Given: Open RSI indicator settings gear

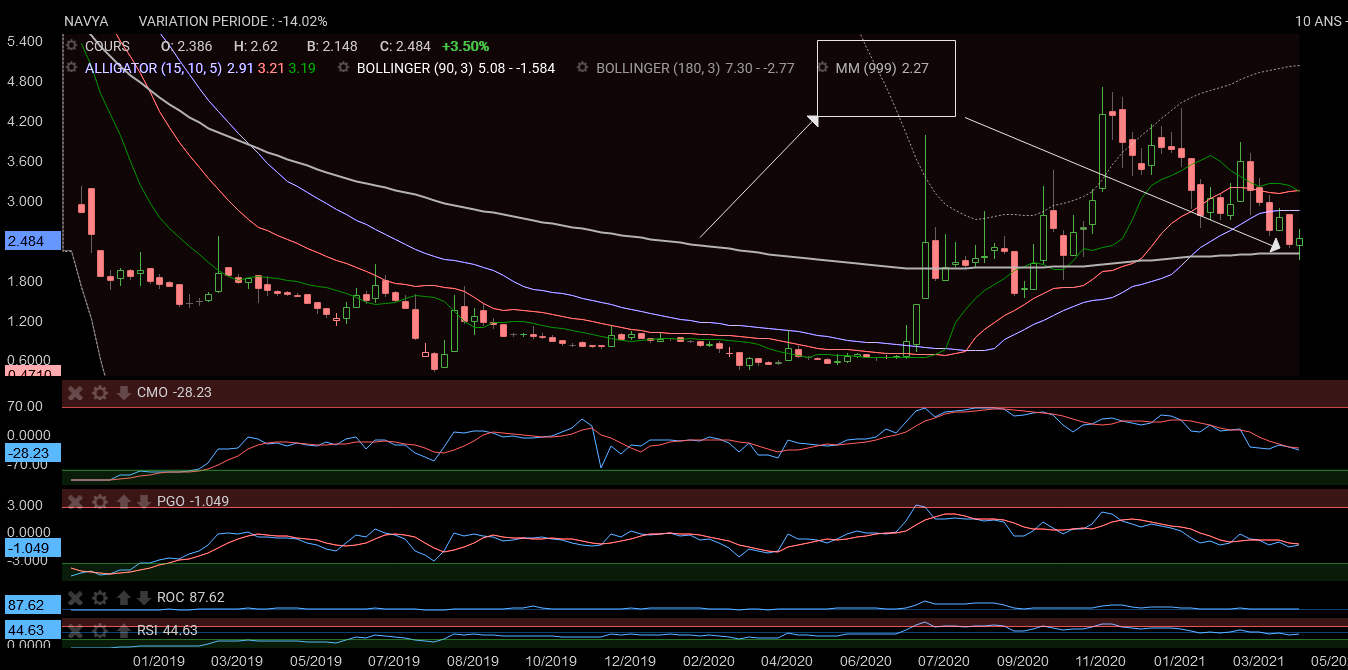Looking at the screenshot, I should tap(99, 630).
